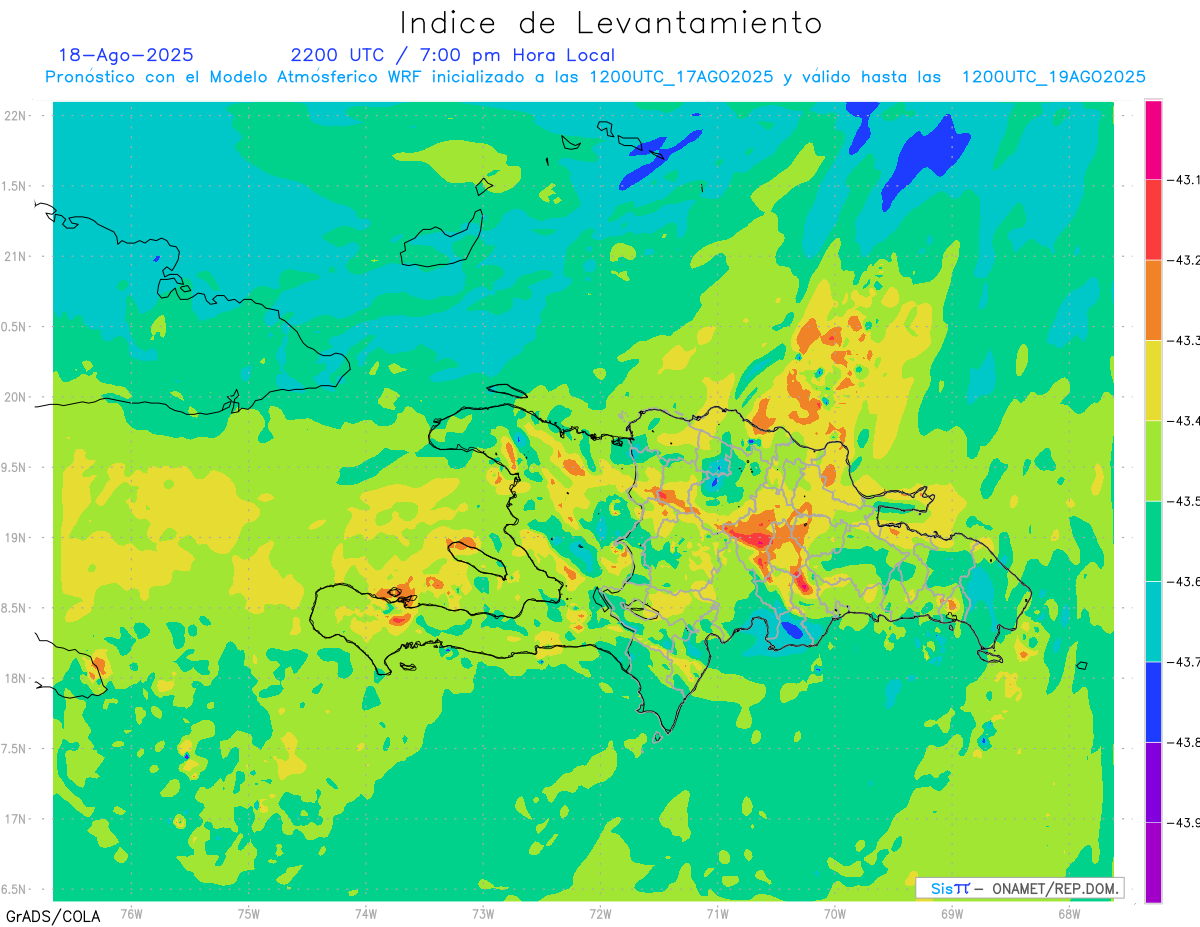Click the 19N latitude label

click(16, 538)
